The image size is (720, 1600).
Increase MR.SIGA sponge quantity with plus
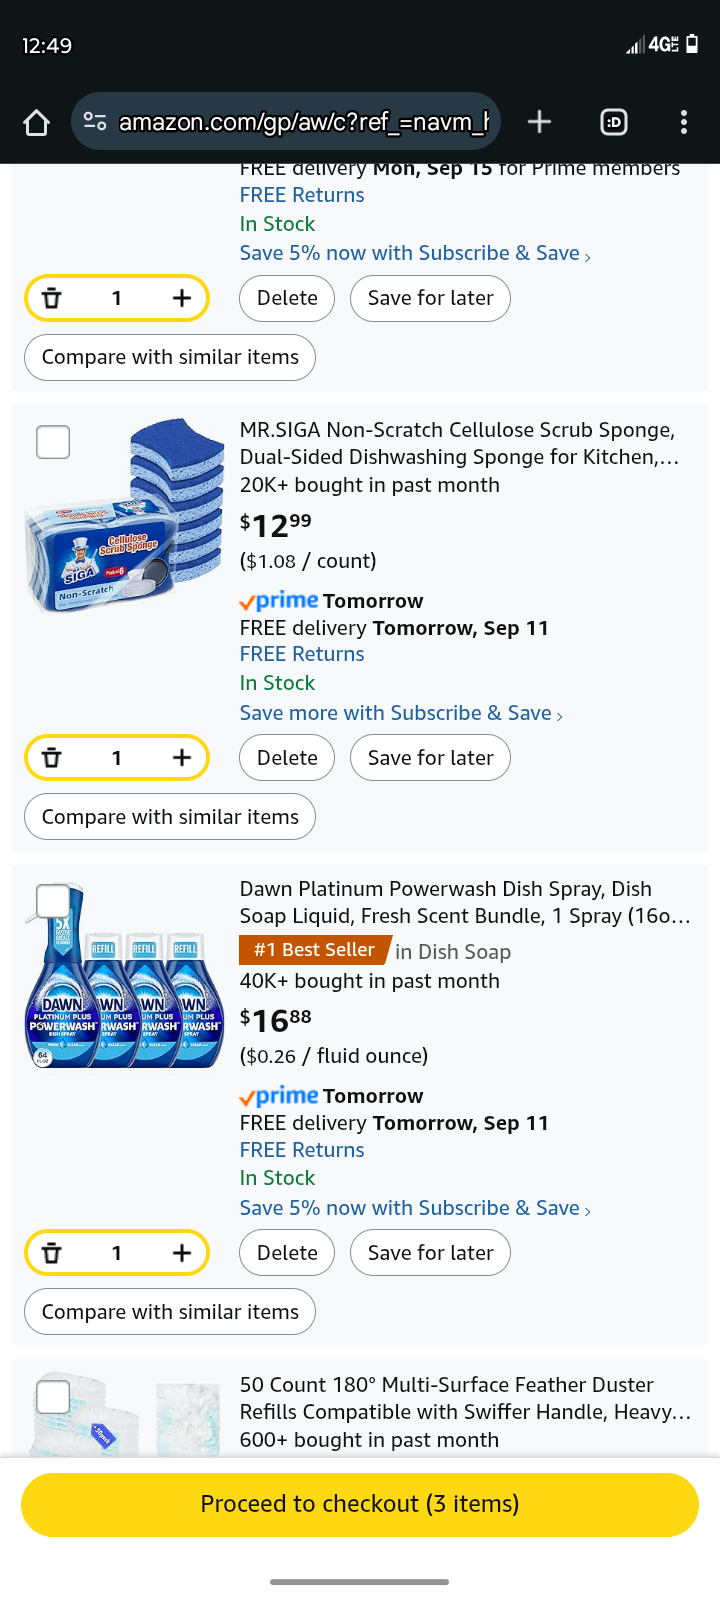181,758
